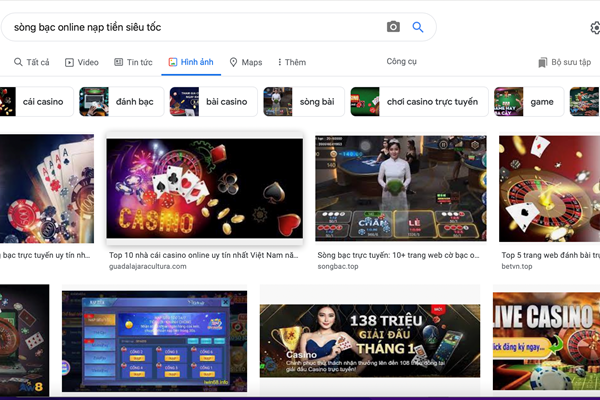Switch to the Tin tức tab

(x=133, y=62)
